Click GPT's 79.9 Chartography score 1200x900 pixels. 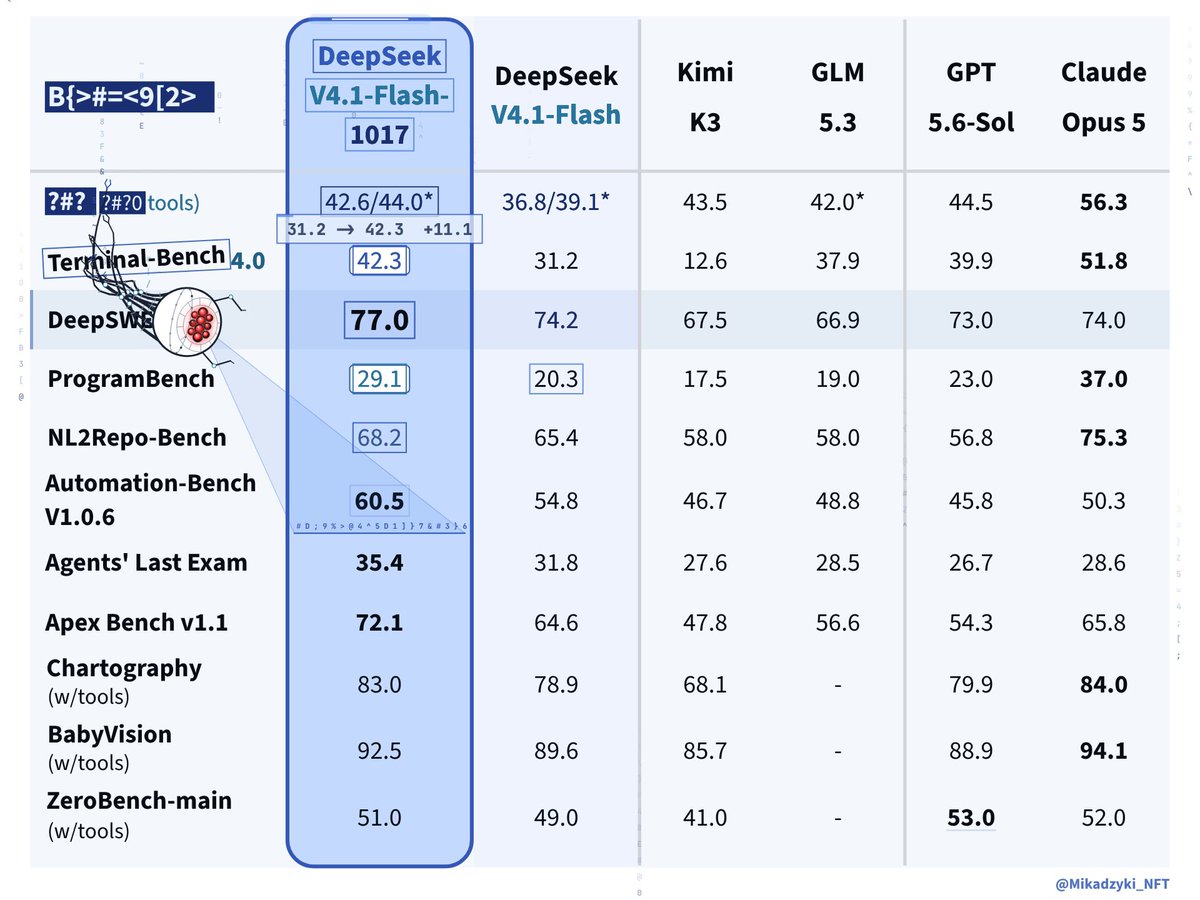click(x=970, y=685)
